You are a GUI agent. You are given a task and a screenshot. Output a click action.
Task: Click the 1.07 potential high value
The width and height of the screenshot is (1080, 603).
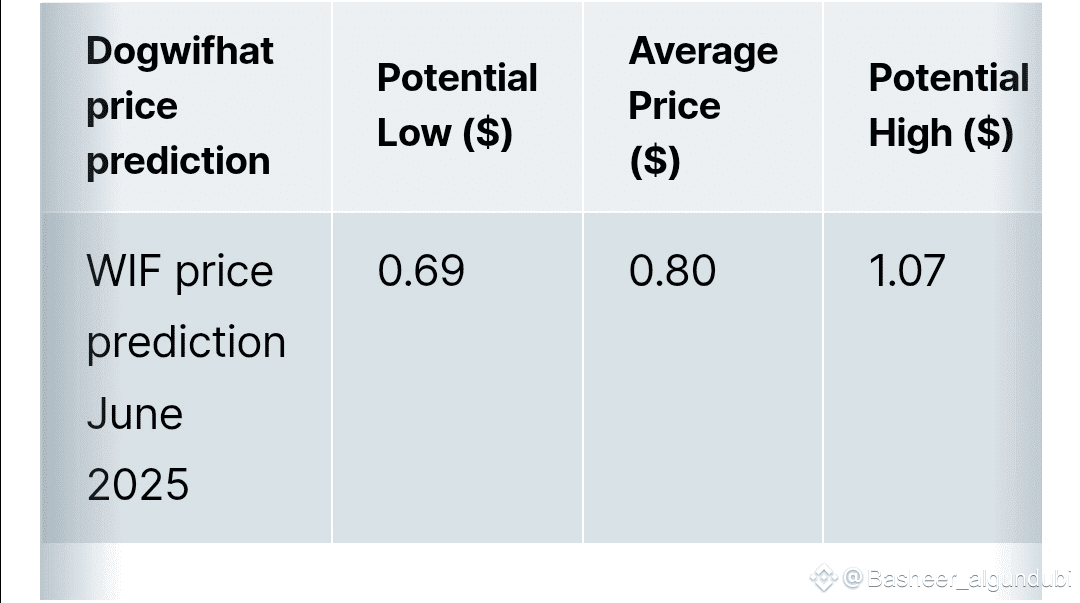906,271
